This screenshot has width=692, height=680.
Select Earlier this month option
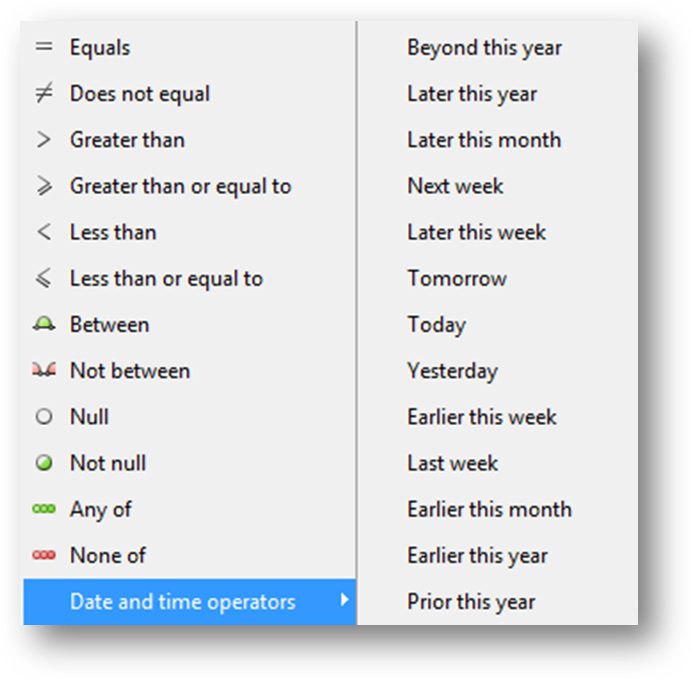(489, 509)
